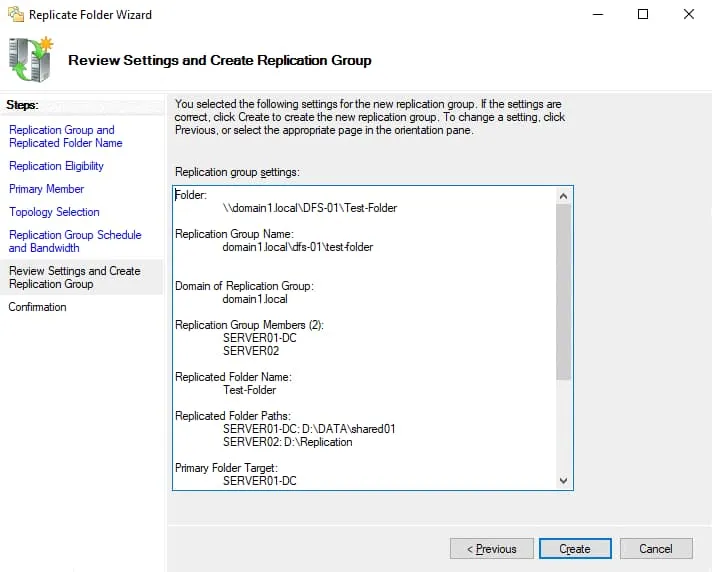Jump to the Primary Member step

[x=47, y=189]
